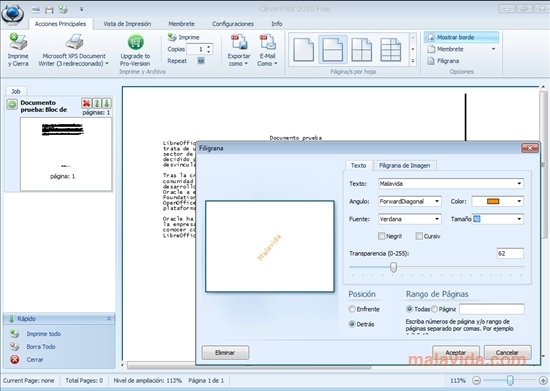Screen dimensions: 550x391
Task: Click the zoom out minus button
Action: point(476,380)
